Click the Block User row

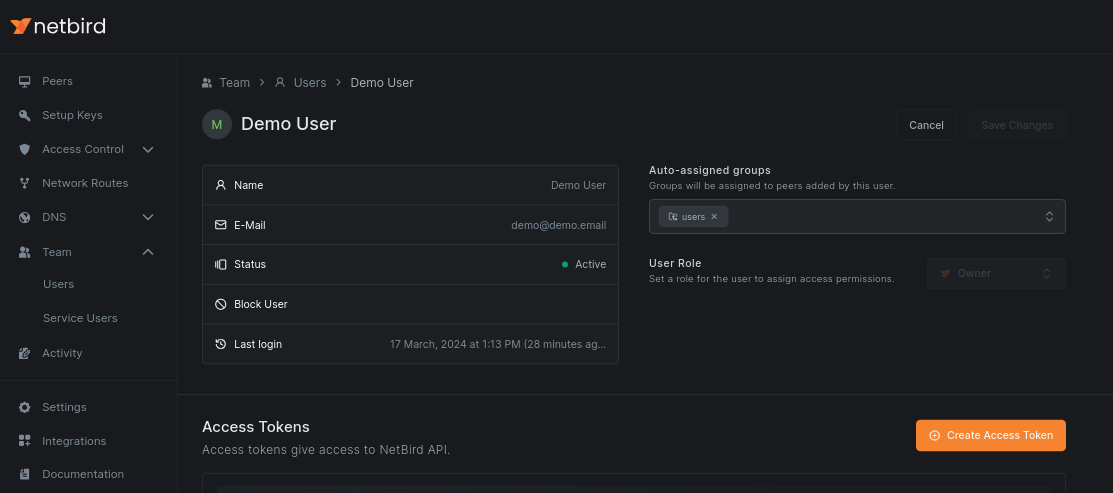pos(410,304)
